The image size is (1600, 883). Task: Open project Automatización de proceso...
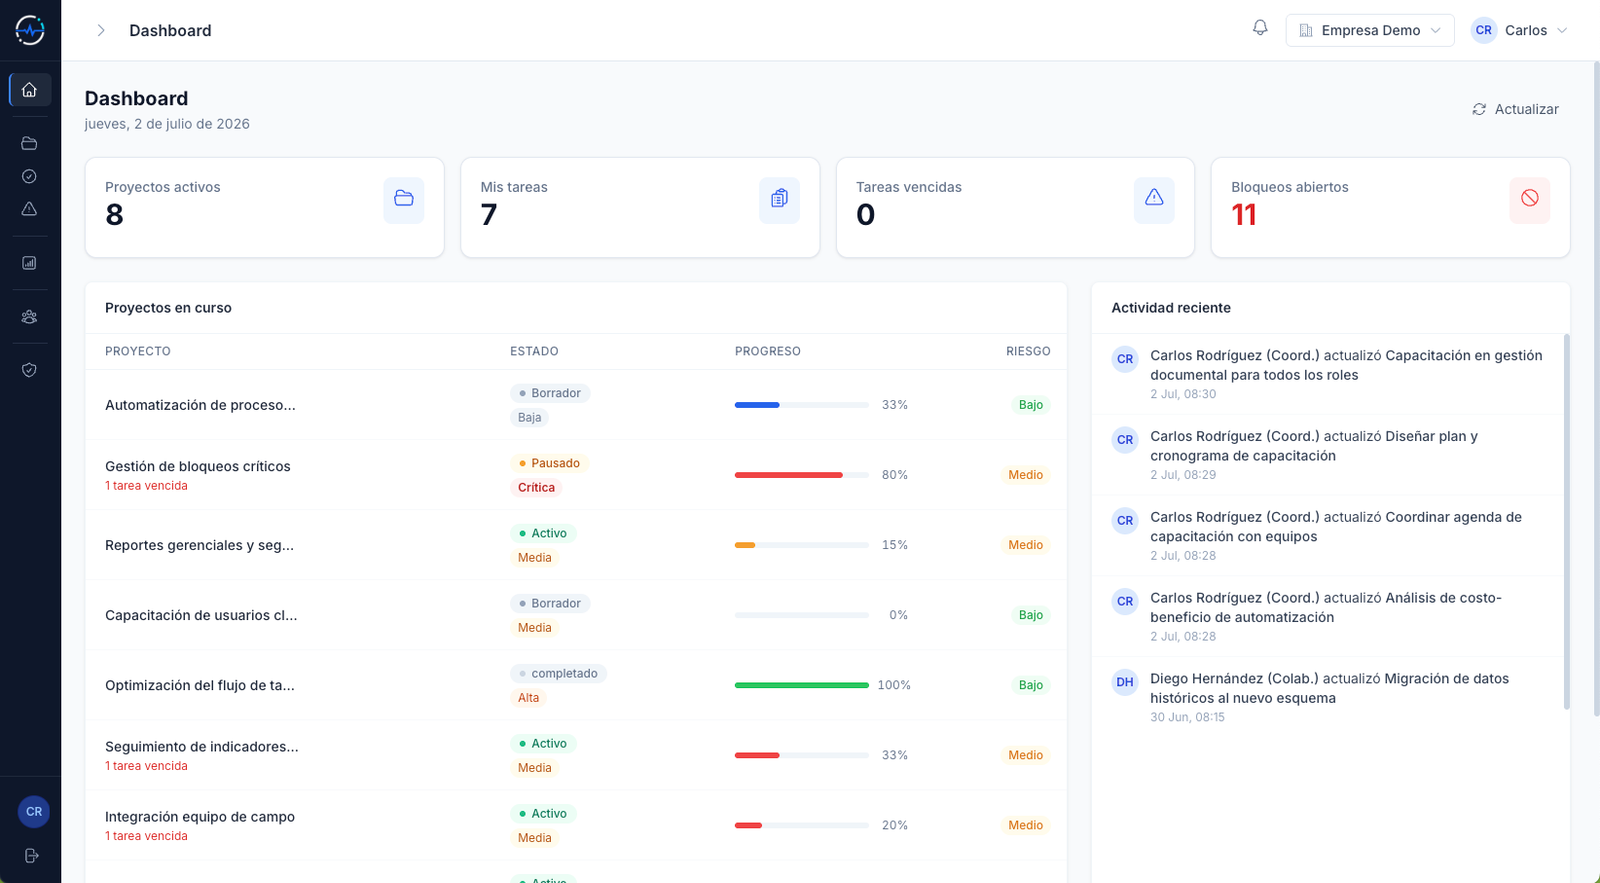pyautogui.click(x=200, y=405)
